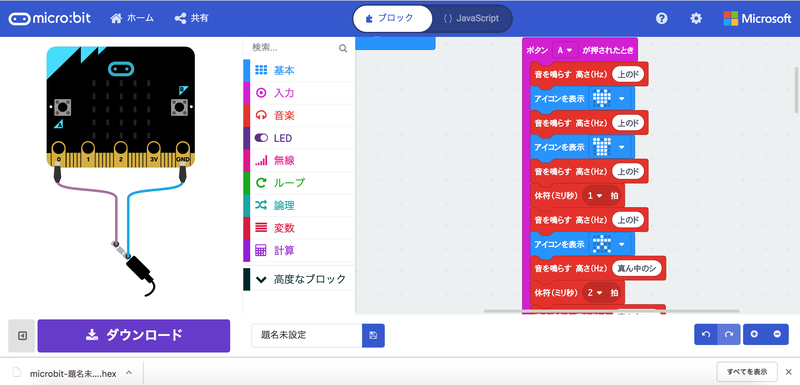
Task: Click the ダウンロード (Download) button
Action: [x=134, y=336]
